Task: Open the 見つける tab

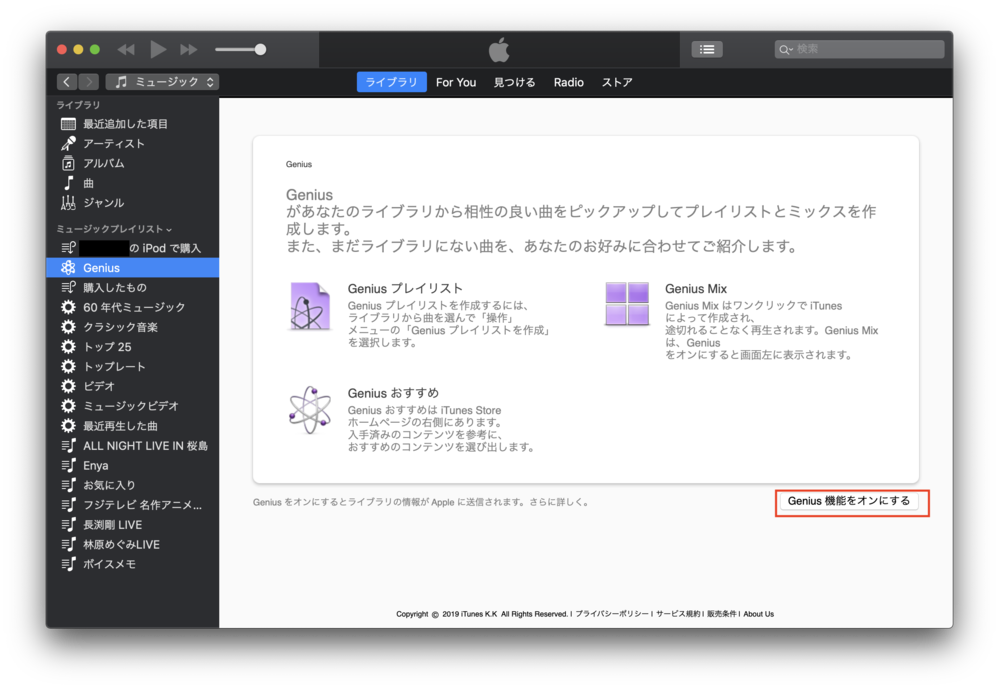Action: (x=514, y=82)
